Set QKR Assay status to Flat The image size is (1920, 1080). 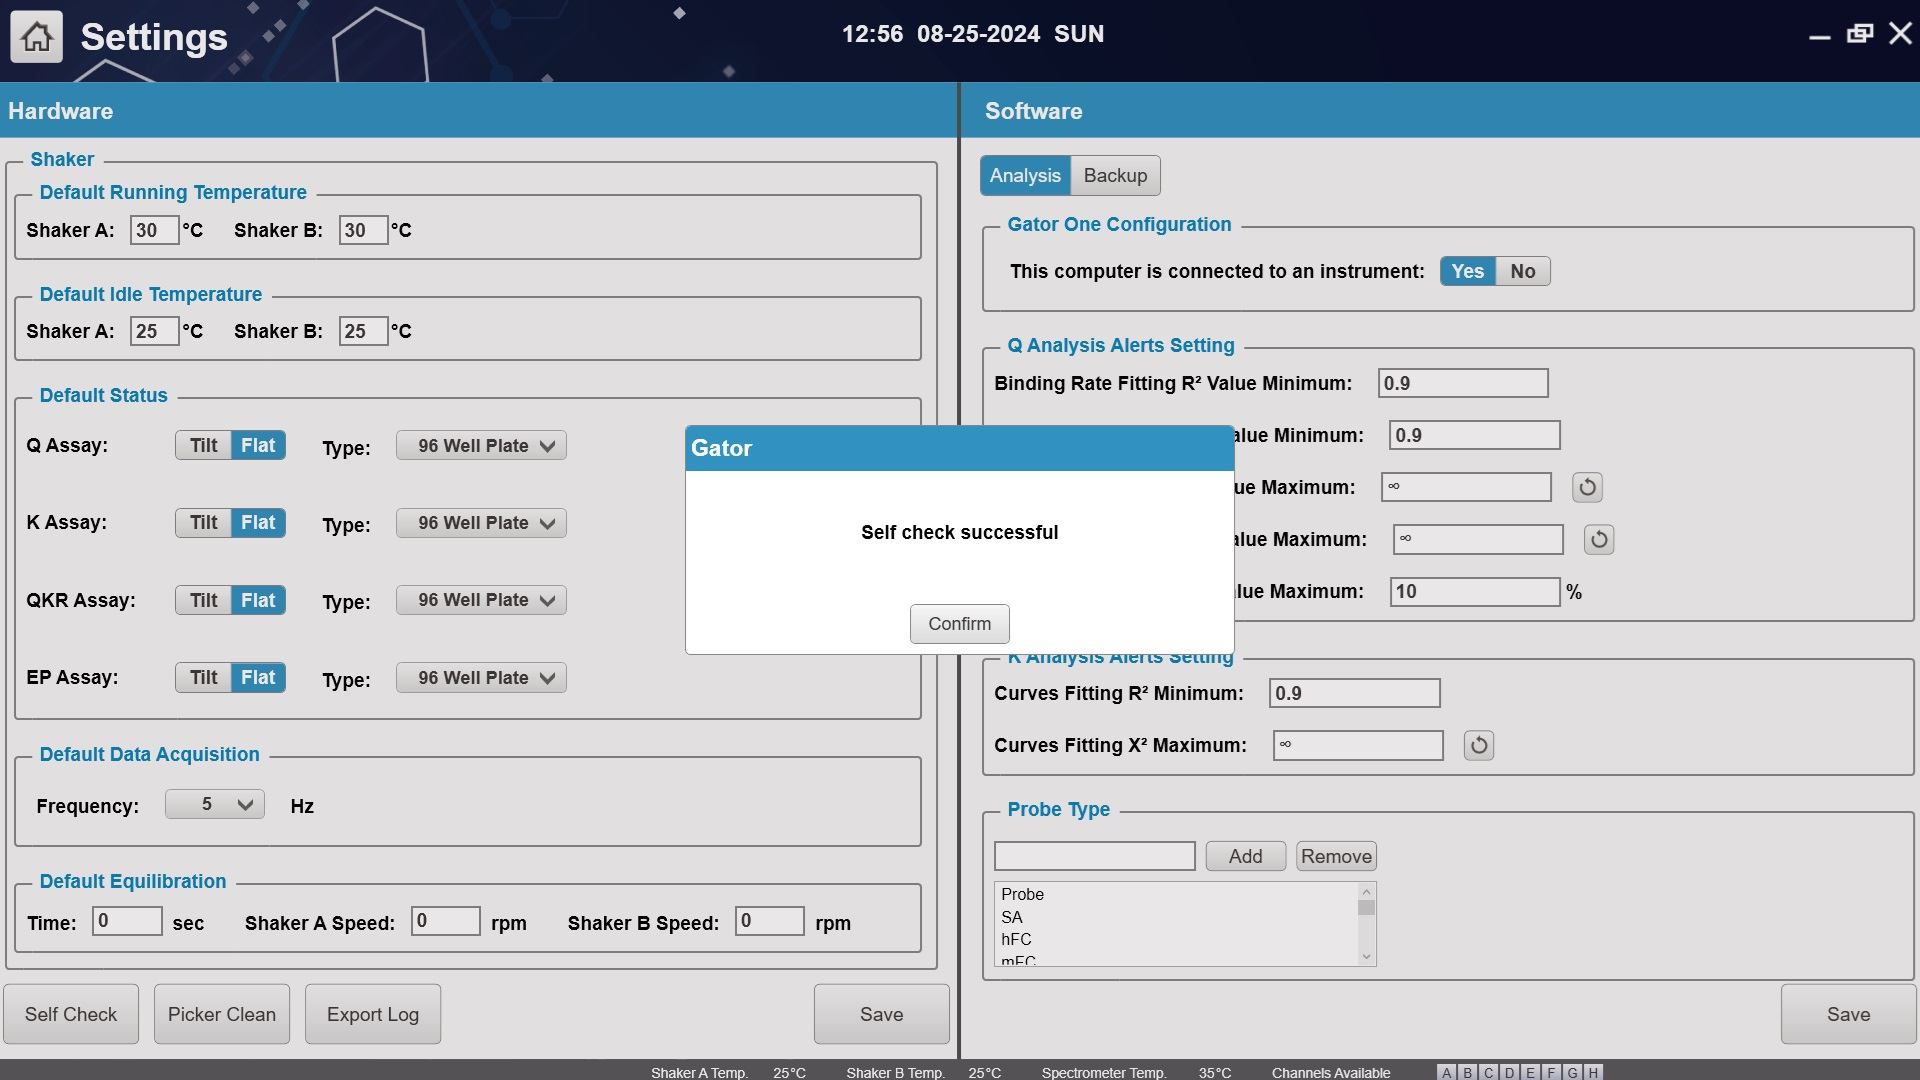tap(258, 600)
